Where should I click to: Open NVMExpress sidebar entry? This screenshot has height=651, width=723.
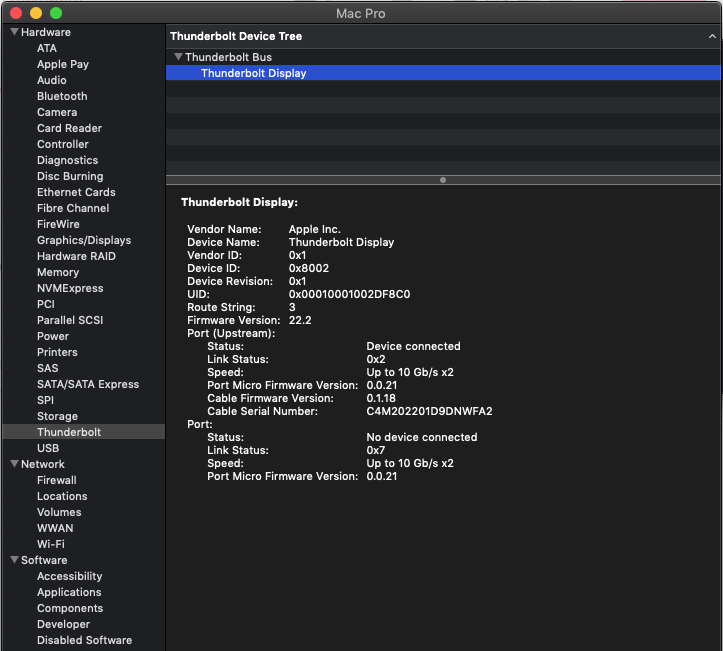click(x=70, y=288)
